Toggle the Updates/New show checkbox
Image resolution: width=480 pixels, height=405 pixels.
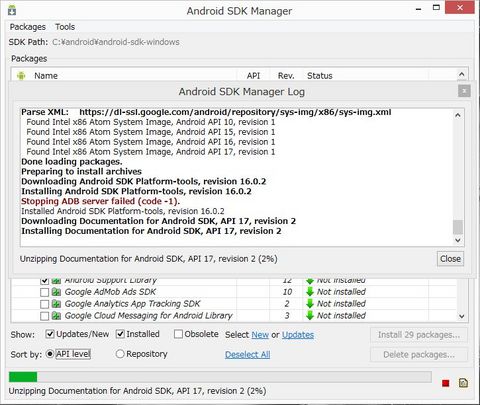pos(50,334)
